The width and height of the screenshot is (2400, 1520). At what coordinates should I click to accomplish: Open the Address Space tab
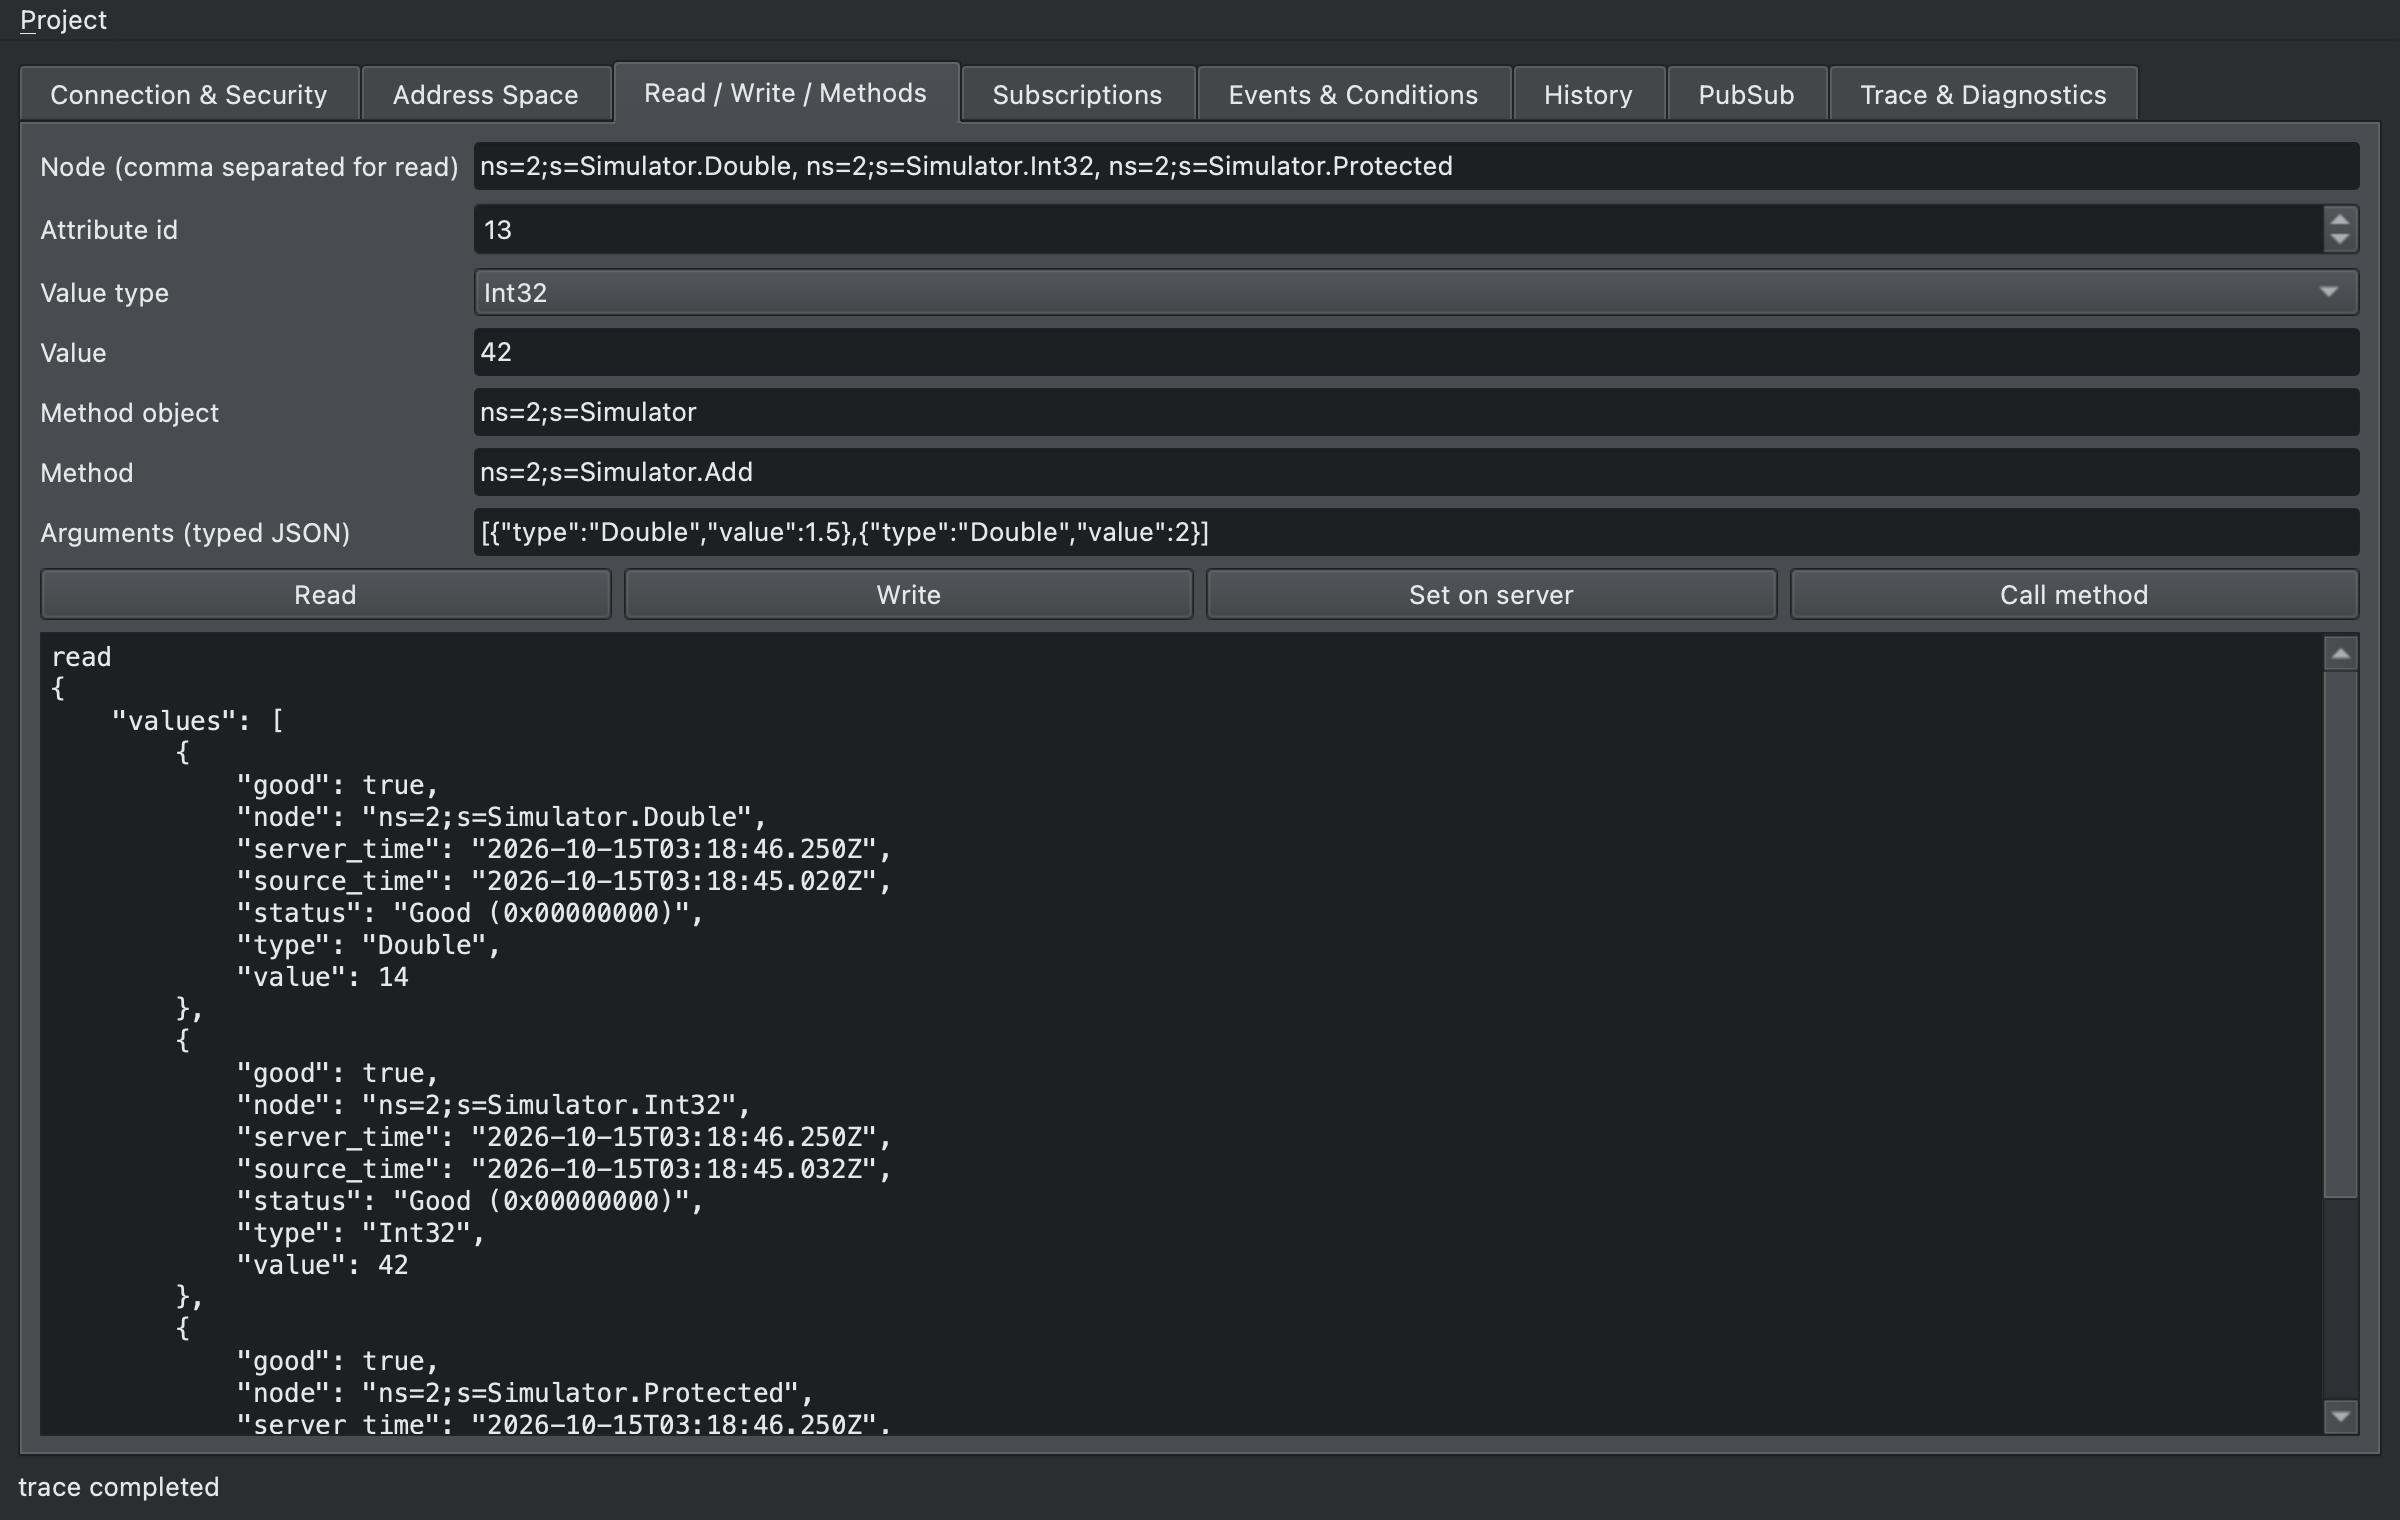coord(485,95)
